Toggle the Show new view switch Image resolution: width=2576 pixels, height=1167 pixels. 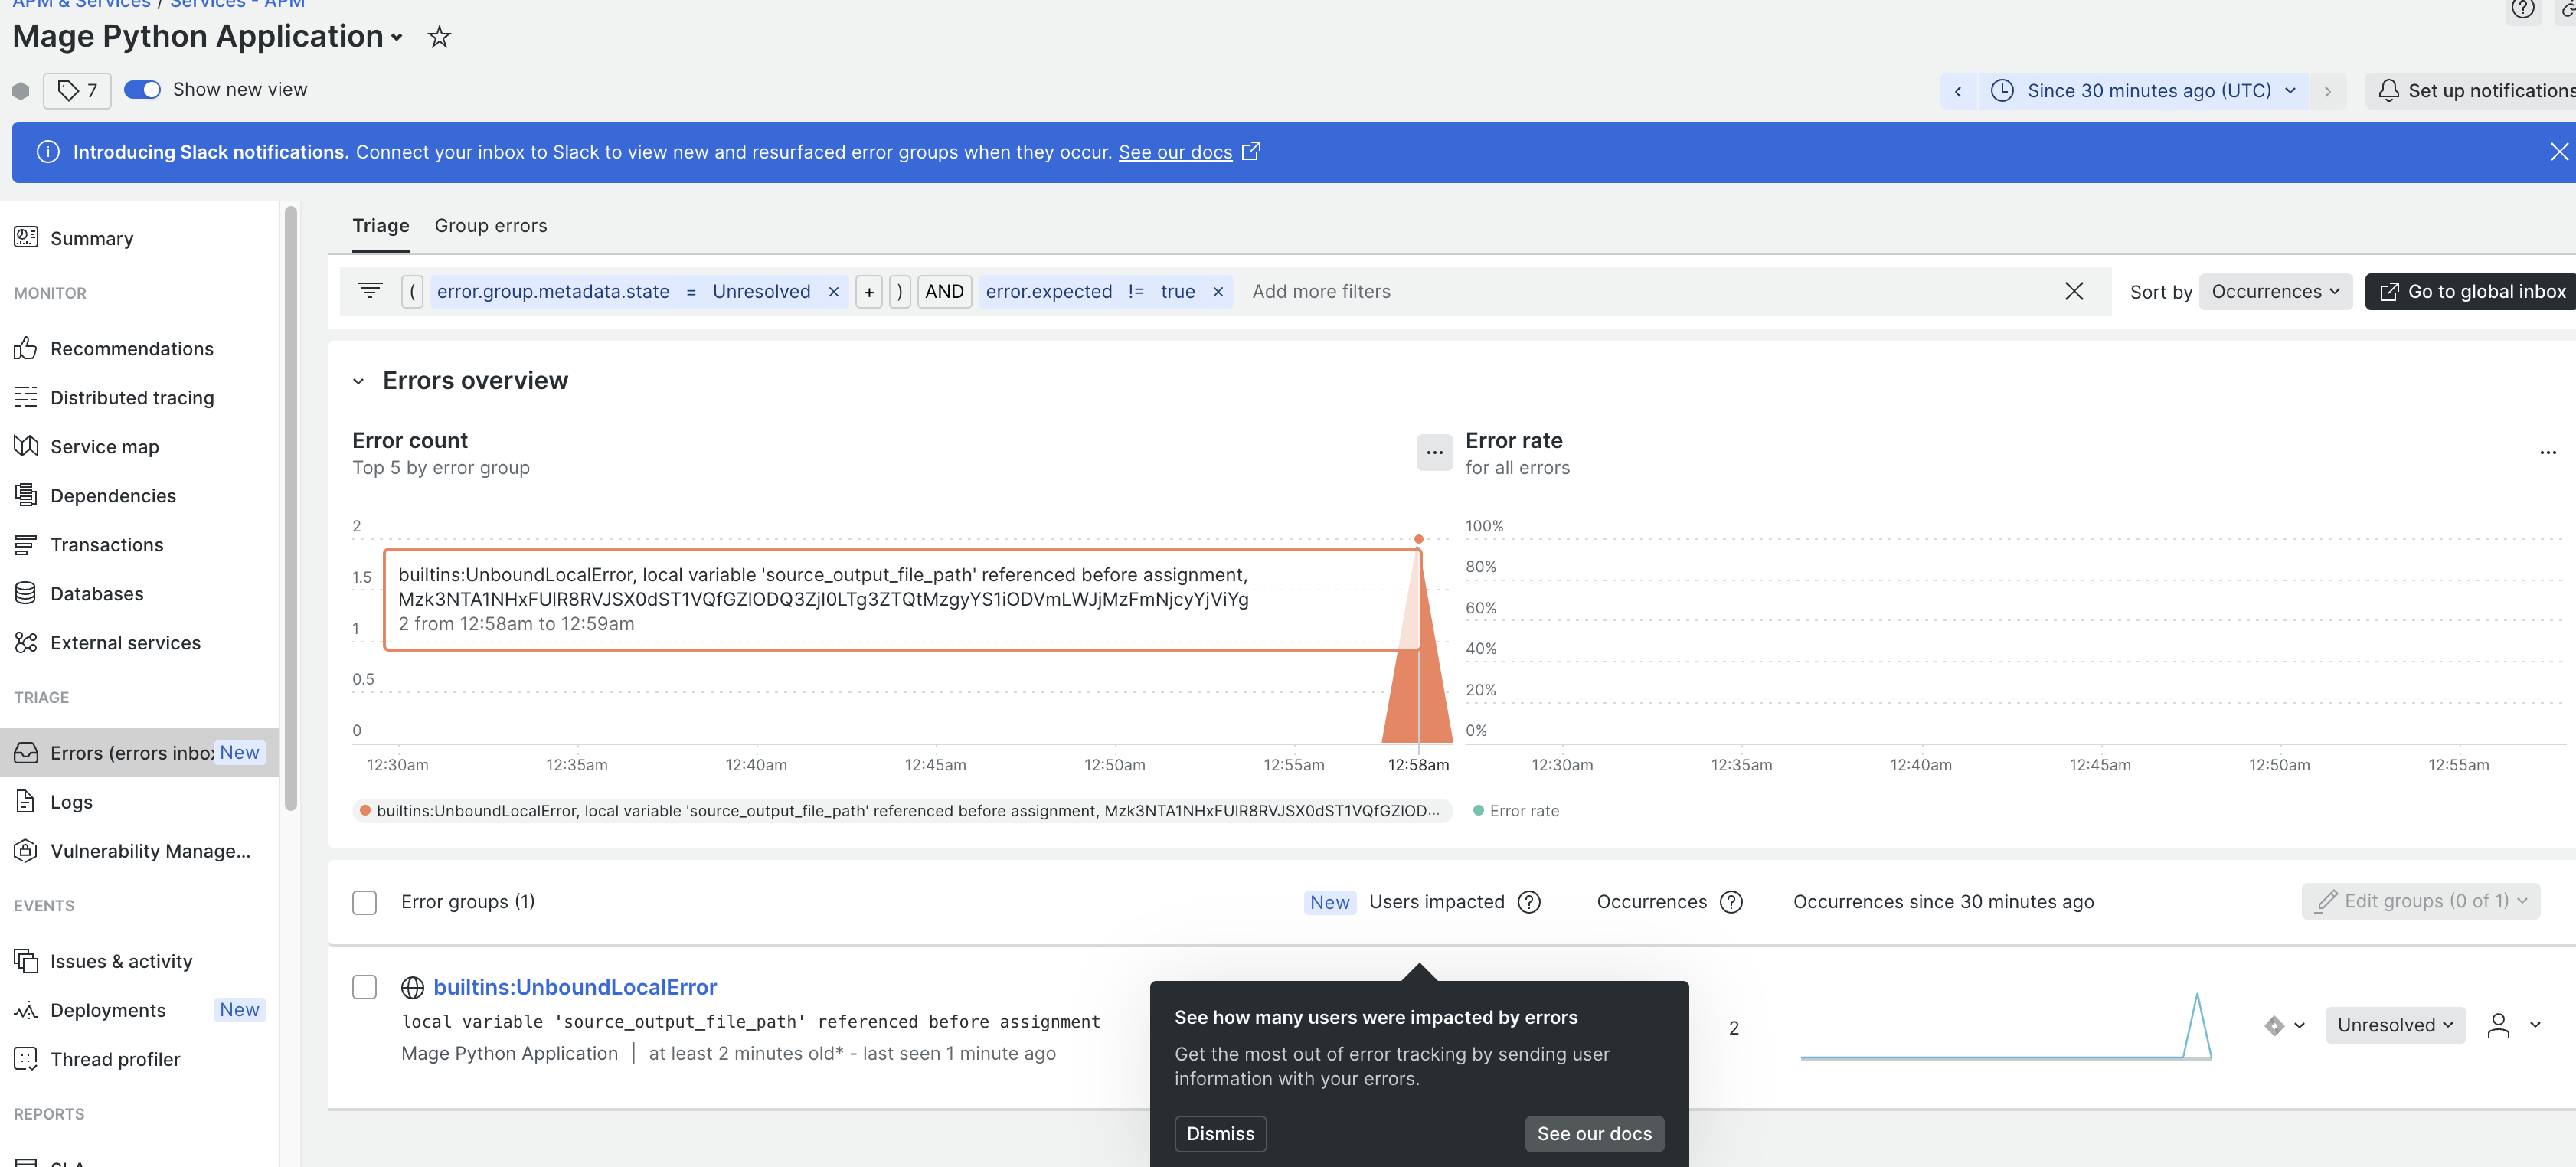143,90
